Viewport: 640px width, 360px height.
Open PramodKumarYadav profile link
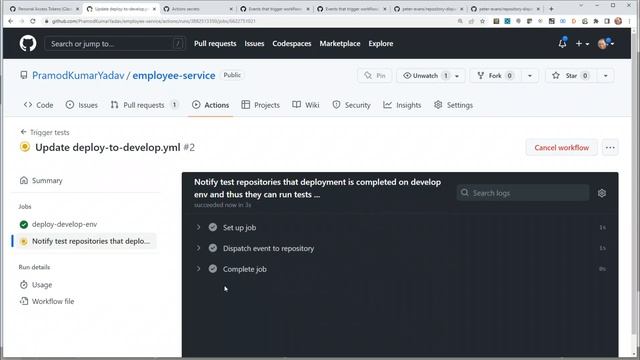pyautogui.click(x=78, y=76)
